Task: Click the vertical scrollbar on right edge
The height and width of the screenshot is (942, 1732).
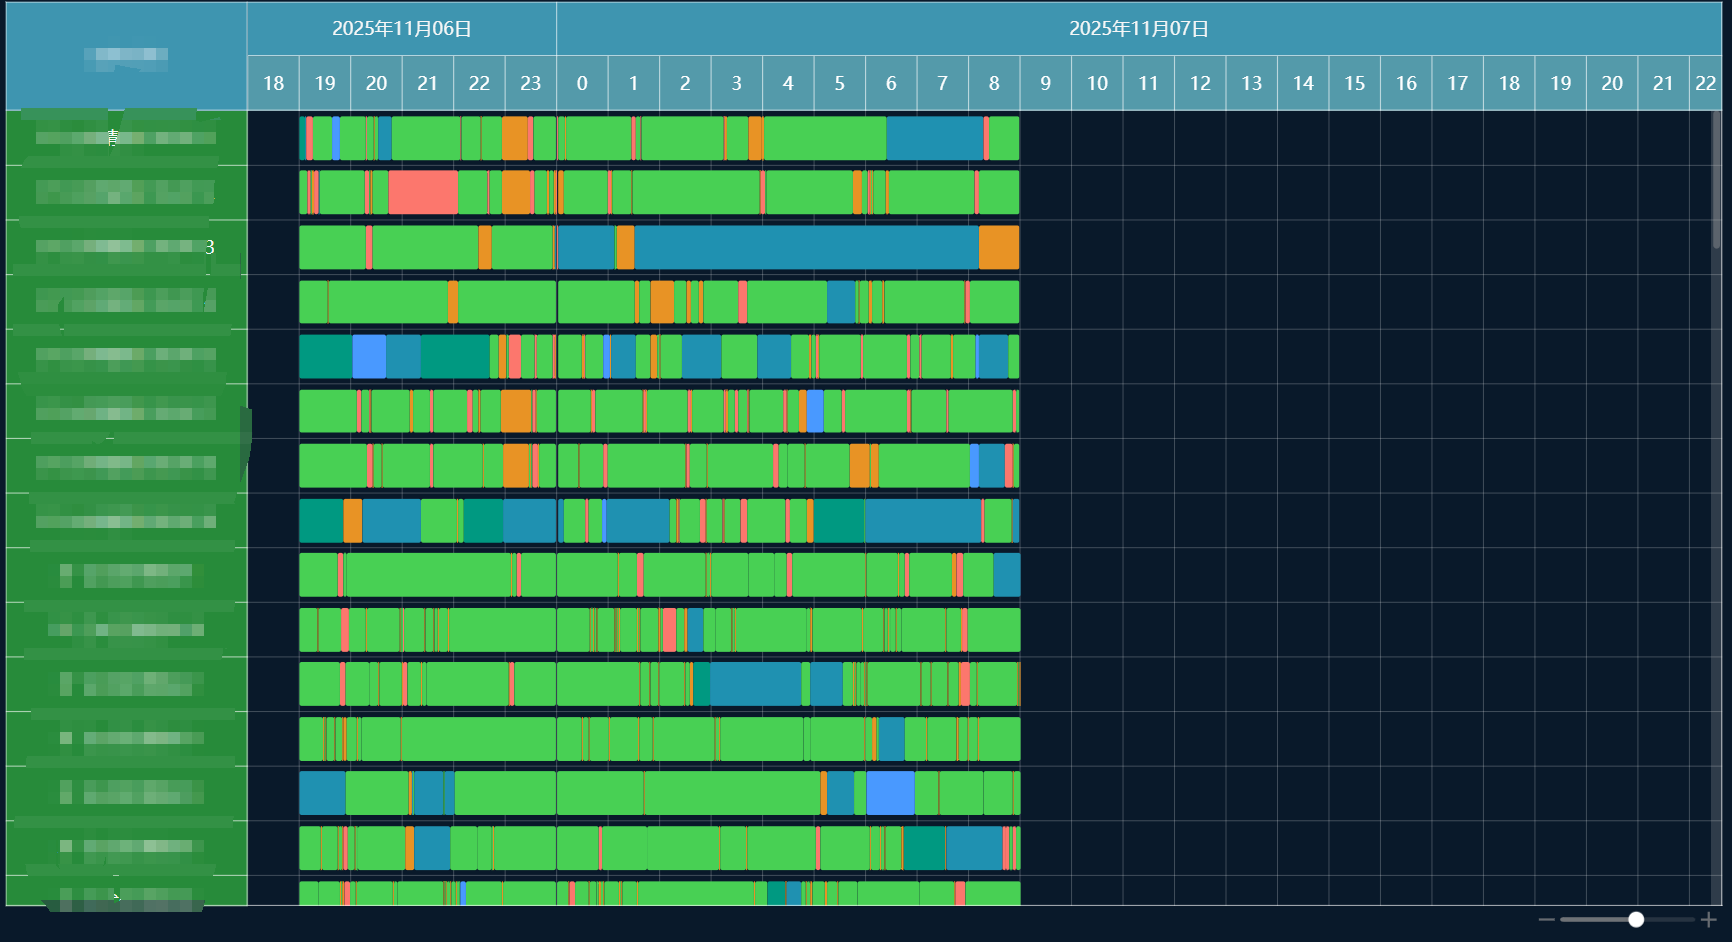Action: [1716, 180]
